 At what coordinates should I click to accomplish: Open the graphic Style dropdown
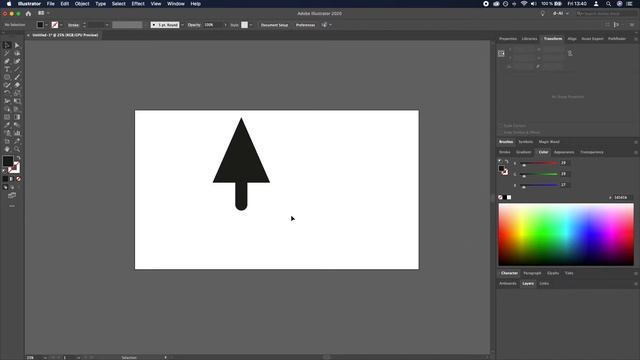(251, 25)
